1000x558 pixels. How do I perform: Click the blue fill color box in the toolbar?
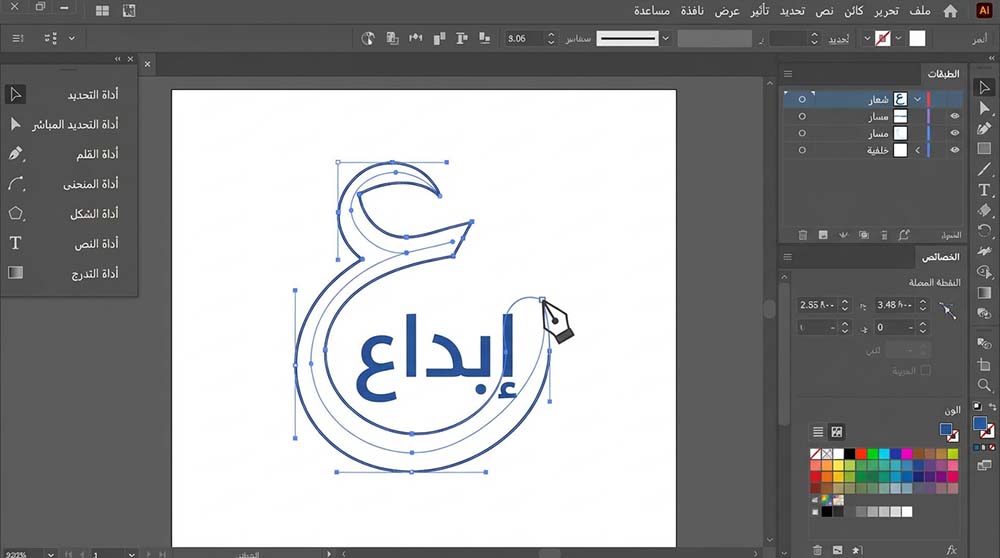980,424
